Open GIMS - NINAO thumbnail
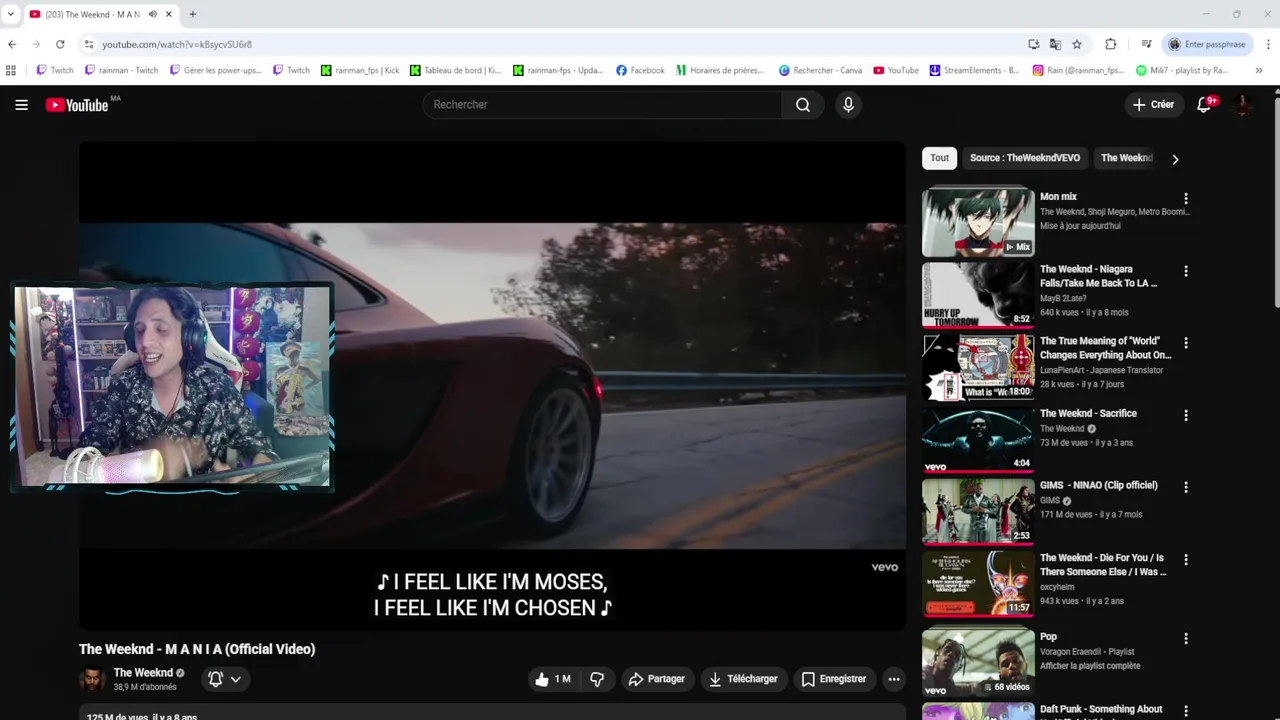 pyautogui.click(x=978, y=511)
